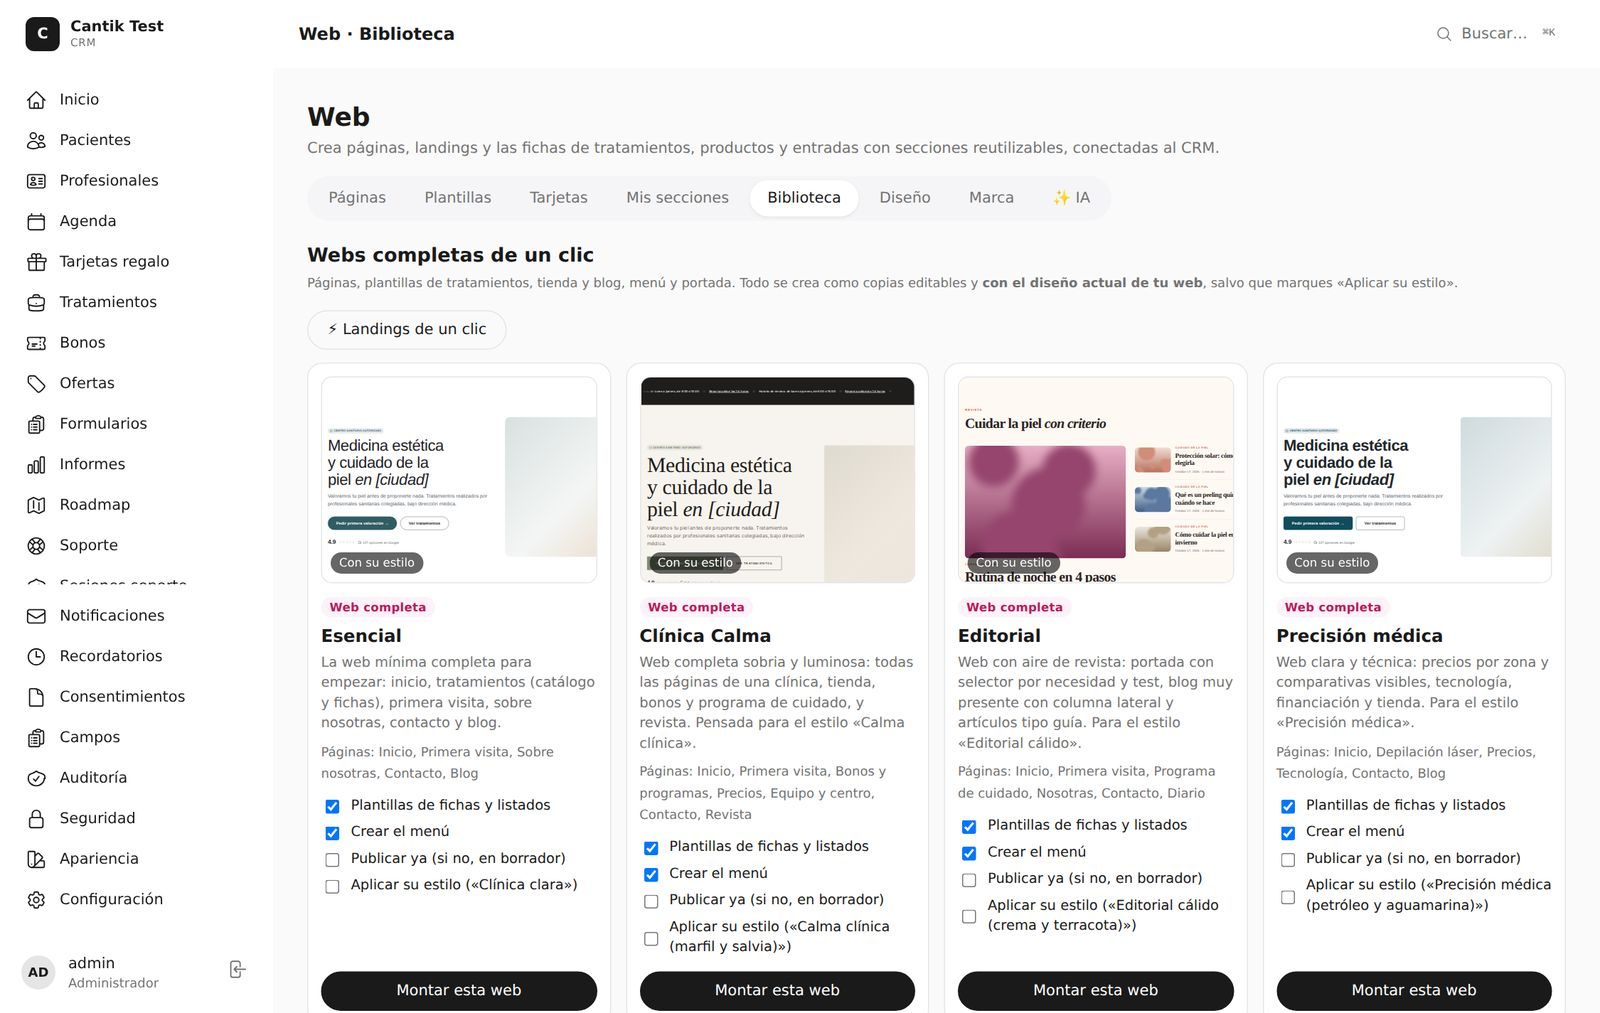This screenshot has width=1600, height=1013.
Task: Click the Campos clipboard icon
Action: (x=36, y=737)
